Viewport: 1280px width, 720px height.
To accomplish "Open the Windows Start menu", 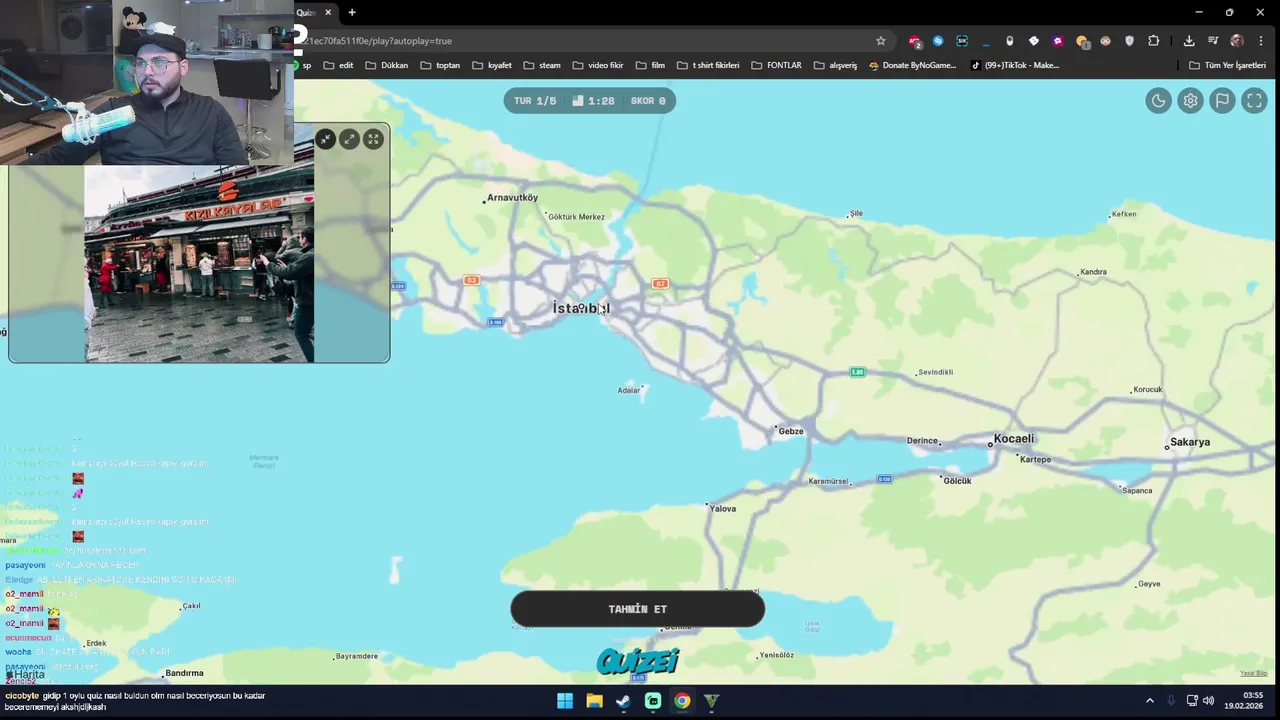I will (x=565, y=701).
